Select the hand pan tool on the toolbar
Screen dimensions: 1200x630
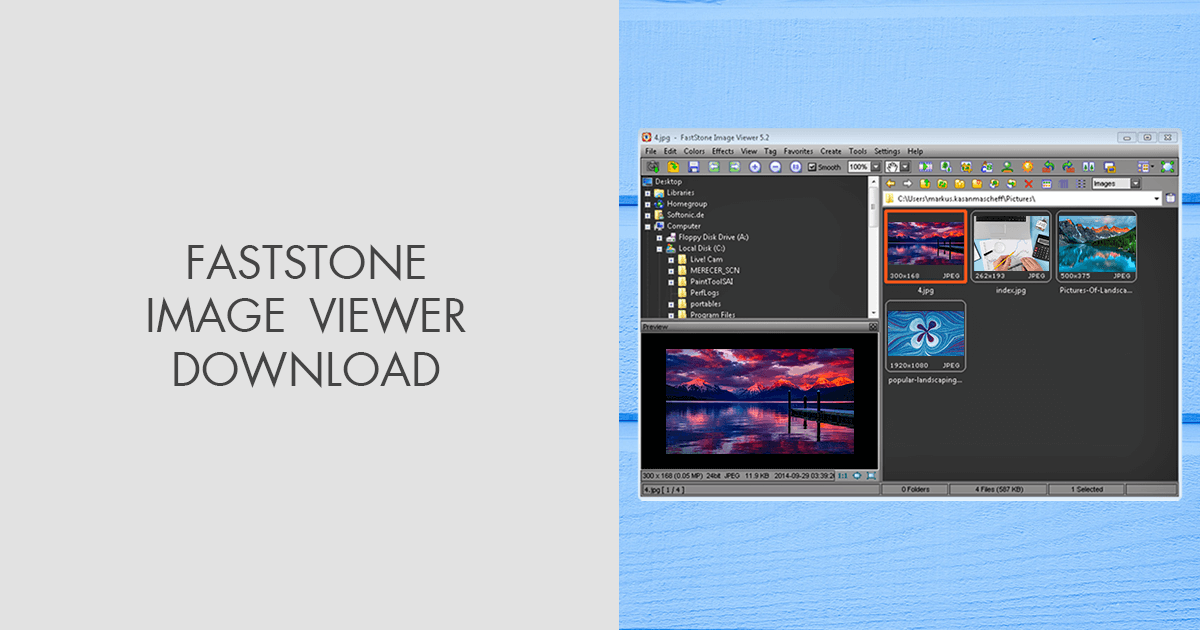point(892,167)
